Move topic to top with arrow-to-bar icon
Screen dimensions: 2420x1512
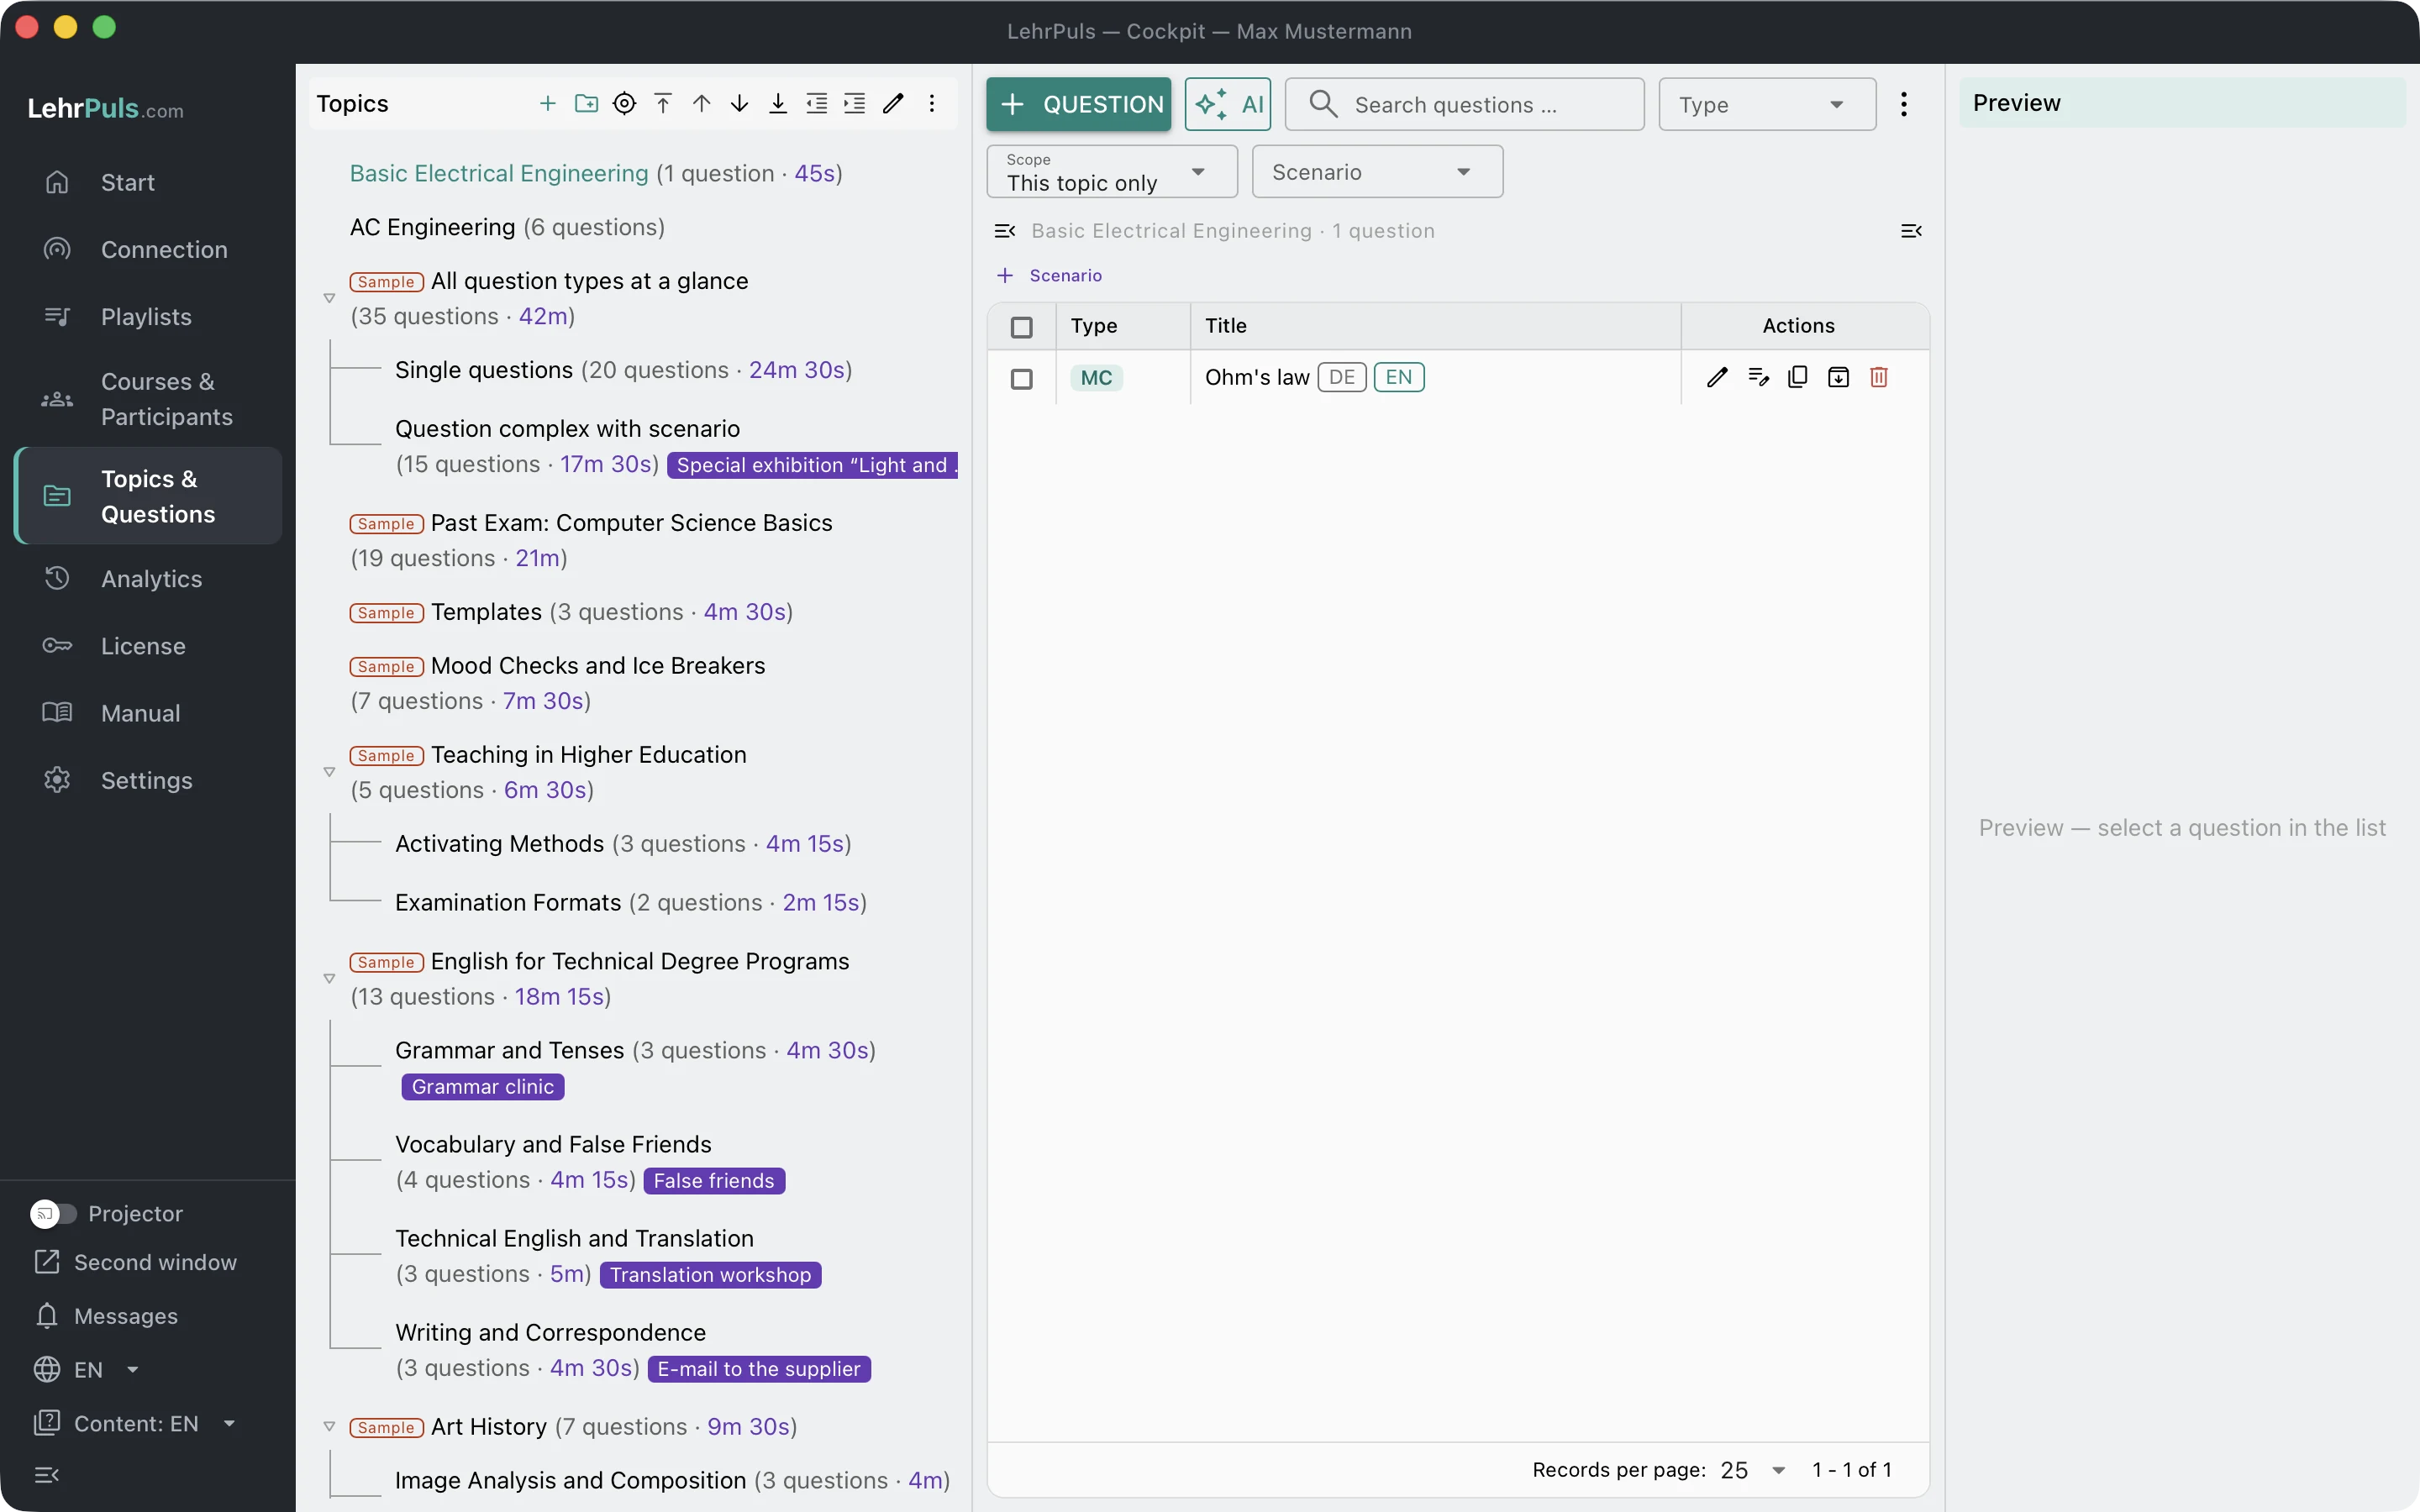(x=663, y=103)
